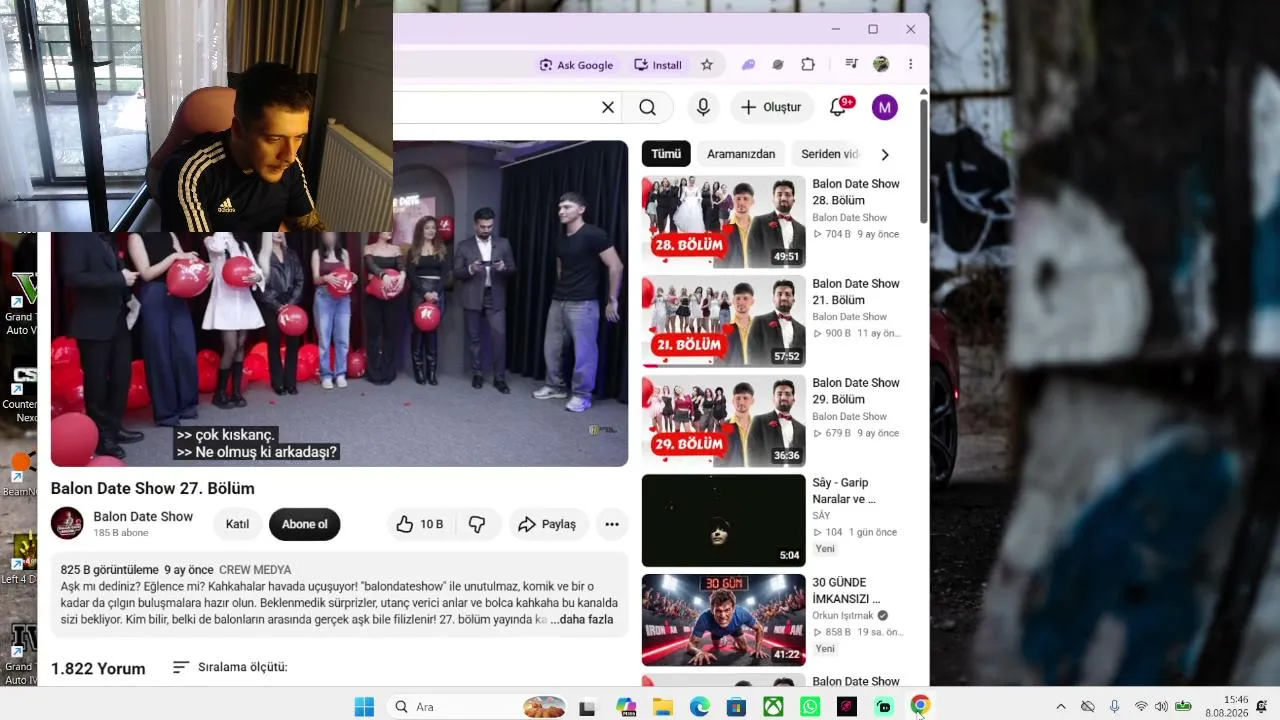Select the Tümü filter chip
The height and width of the screenshot is (720, 1280).
pyautogui.click(x=666, y=154)
